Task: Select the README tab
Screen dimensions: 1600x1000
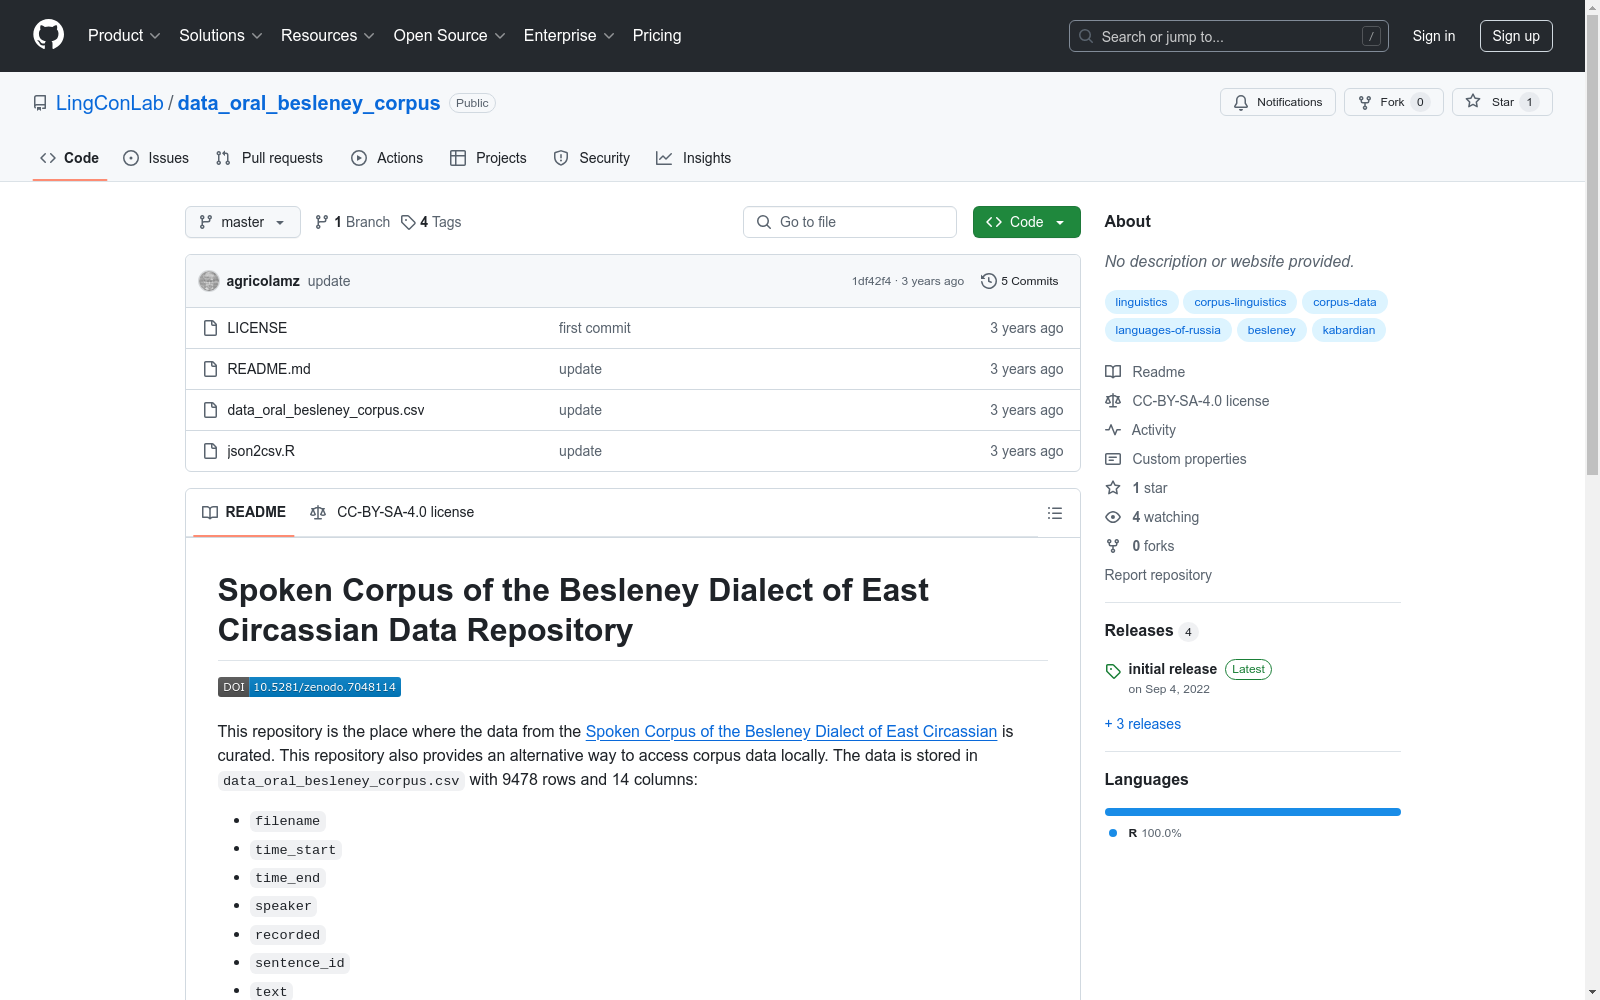Action: click(x=244, y=512)
